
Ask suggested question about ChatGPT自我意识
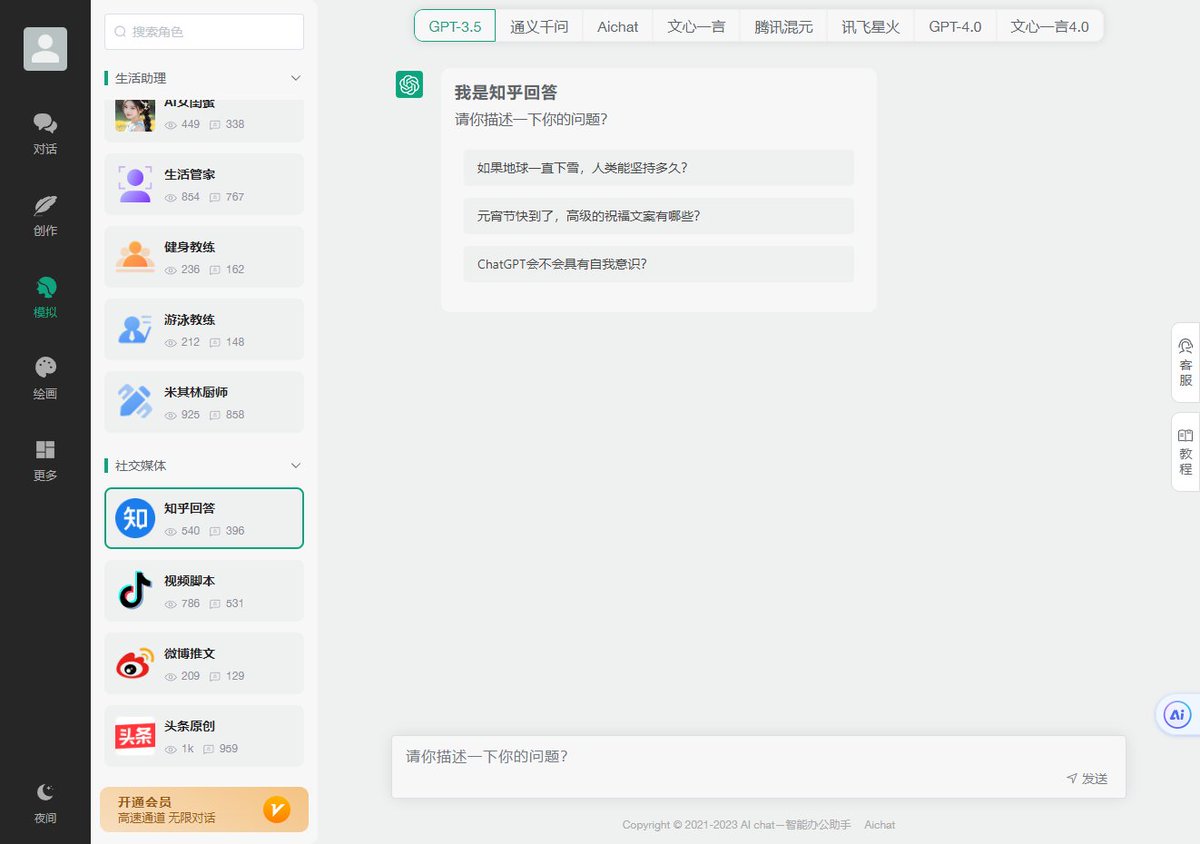pyautogui.click(x=658, y=264)
